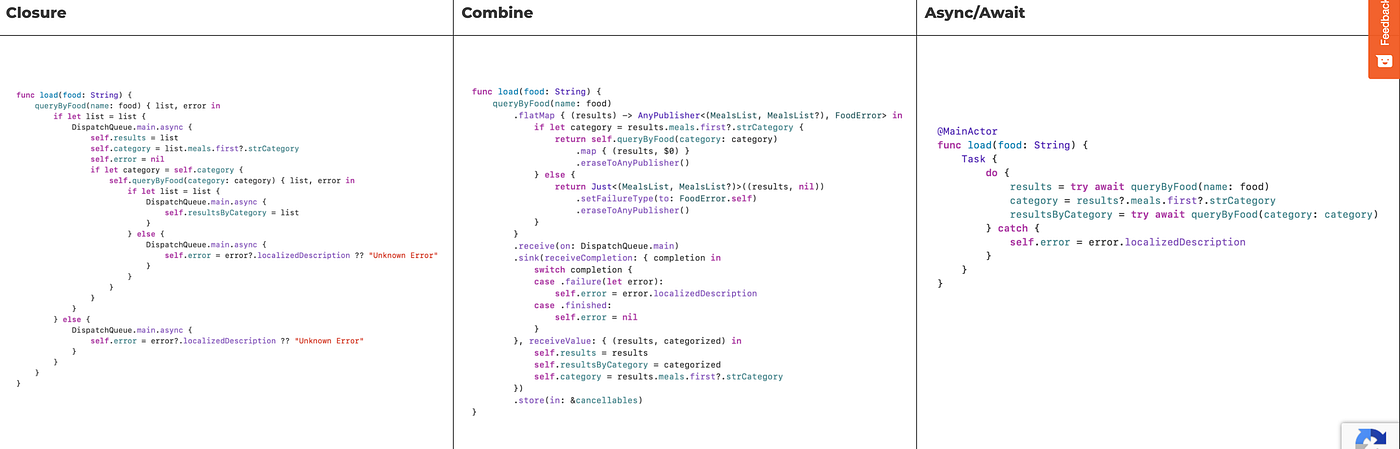Click "if let category = self.category {" line
This screenshot has width=1400, height=449.
point(167,170)
